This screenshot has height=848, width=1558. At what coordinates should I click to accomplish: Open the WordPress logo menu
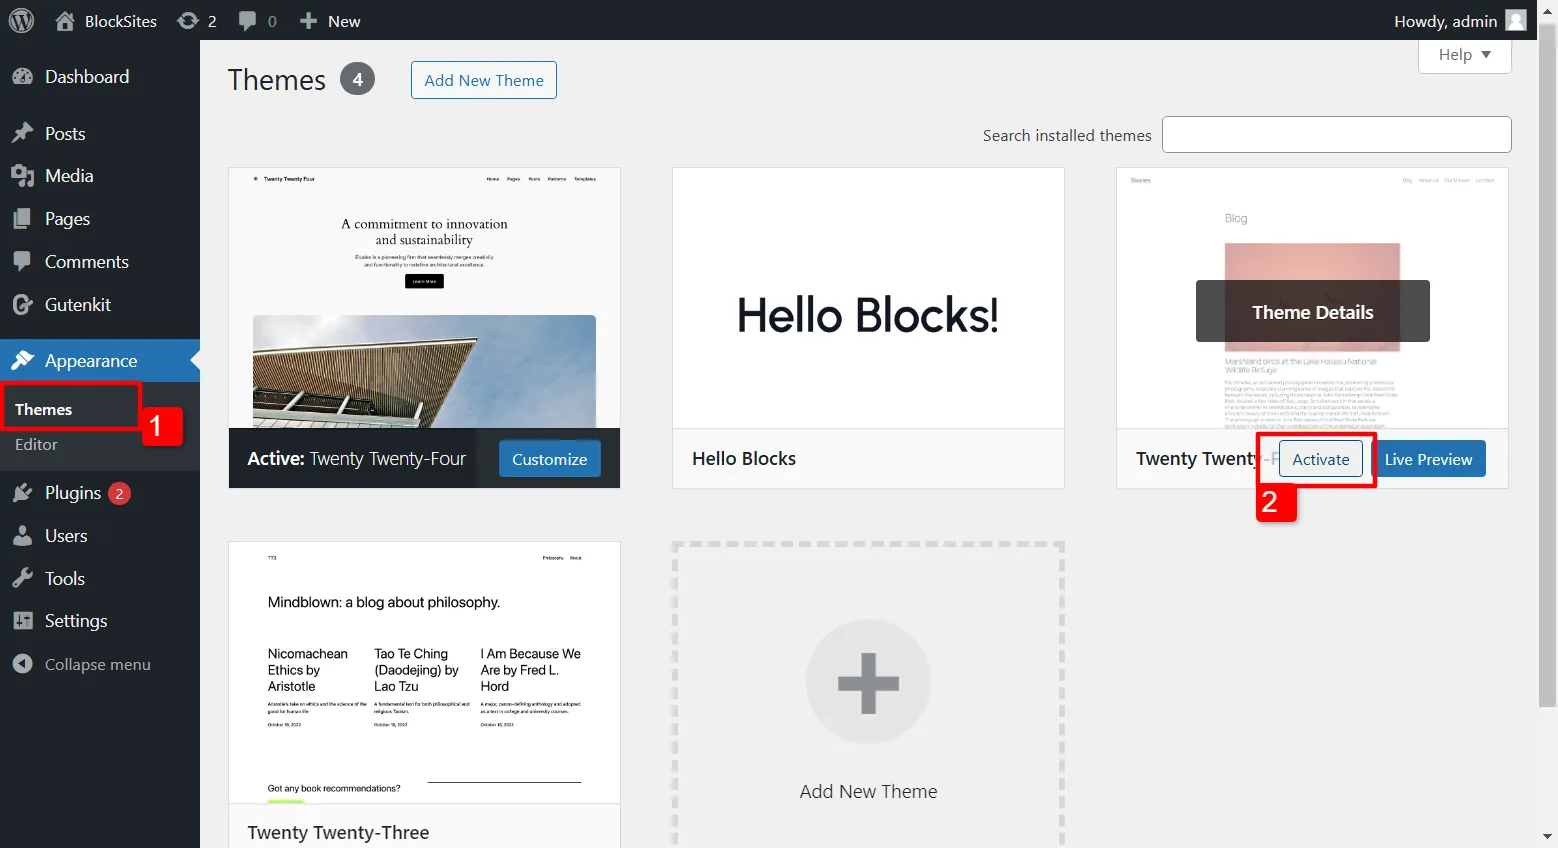click(x=21, y=21)
